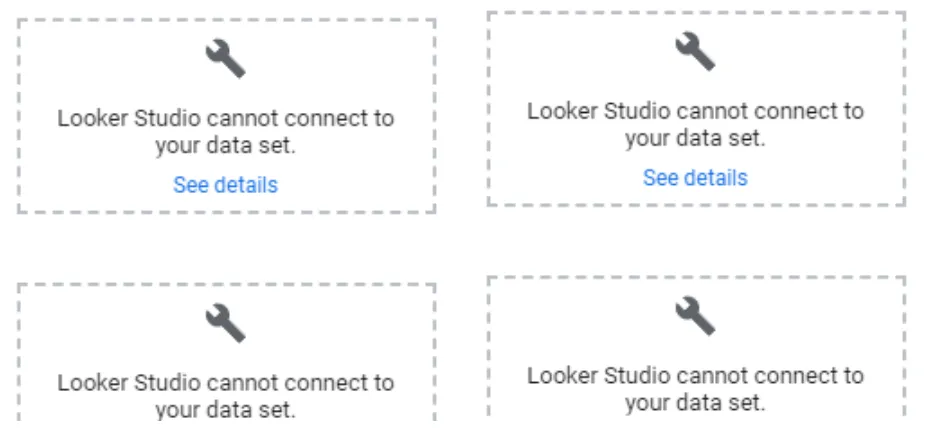Open See details link in top-right chart

[695, 178]
